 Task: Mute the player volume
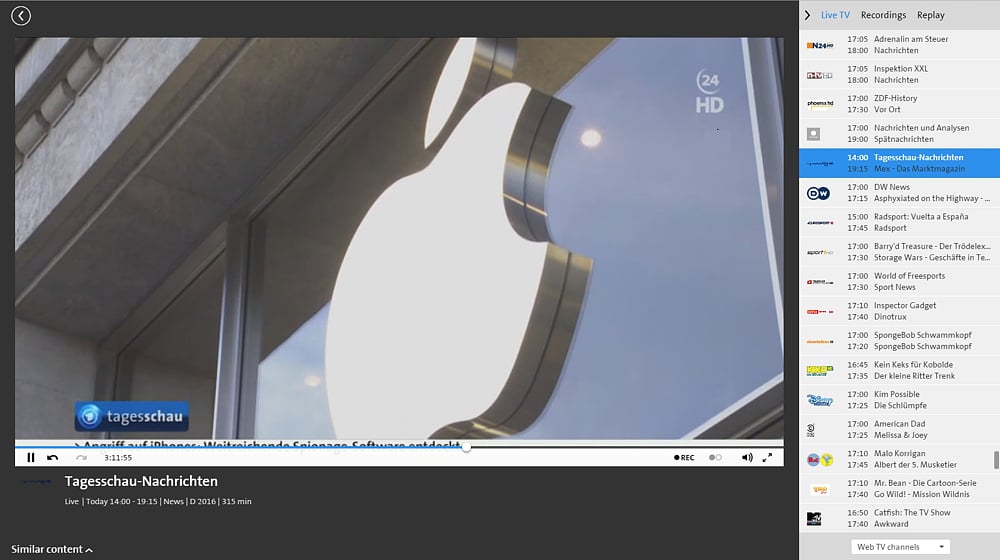(x=747, y=457)
